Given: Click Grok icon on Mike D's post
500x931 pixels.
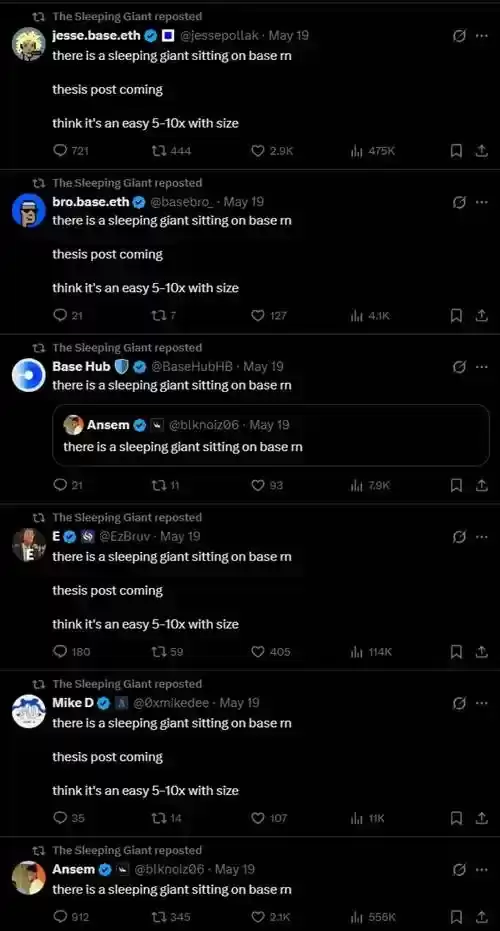Looking at the screenshot, I should click(x=459, y=703).
